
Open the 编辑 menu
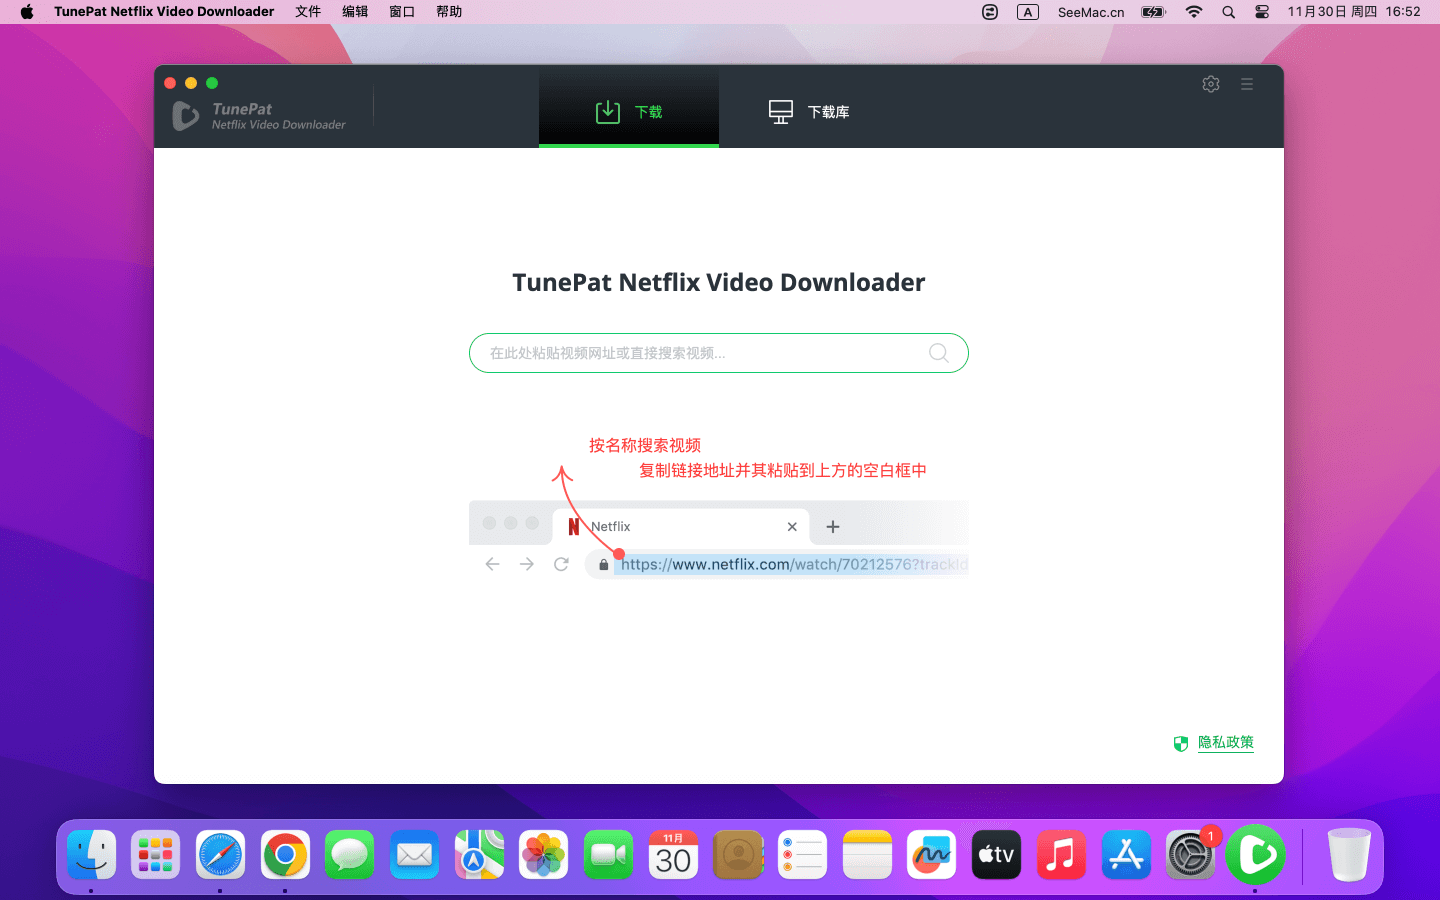pyautogui.click(x=355, y=12)
